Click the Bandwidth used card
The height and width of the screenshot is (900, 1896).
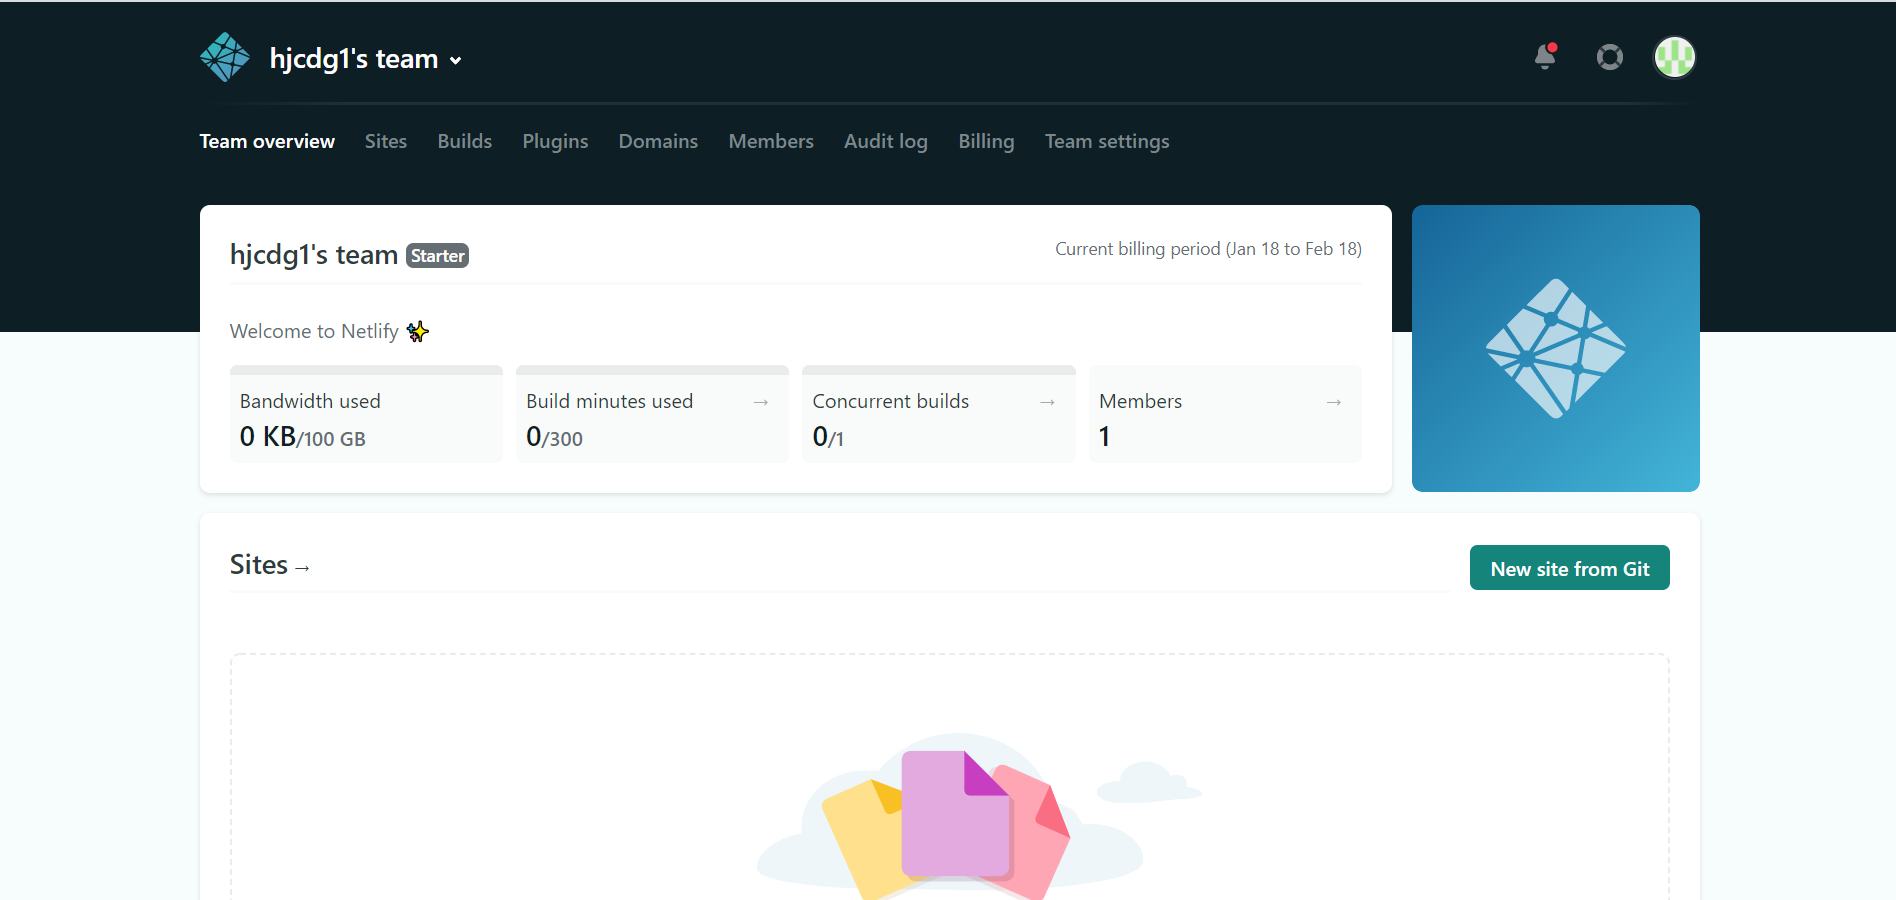pyautogui.click(x=366, y=414)
